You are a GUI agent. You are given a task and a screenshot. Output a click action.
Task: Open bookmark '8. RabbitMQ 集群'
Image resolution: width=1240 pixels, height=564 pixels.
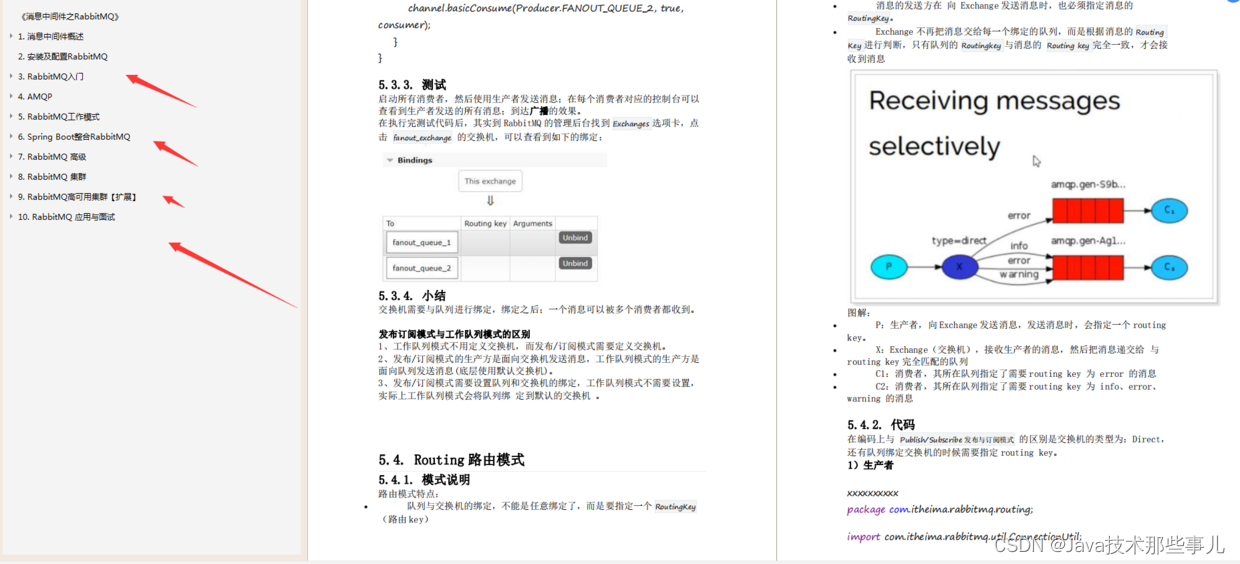point(52,176)
